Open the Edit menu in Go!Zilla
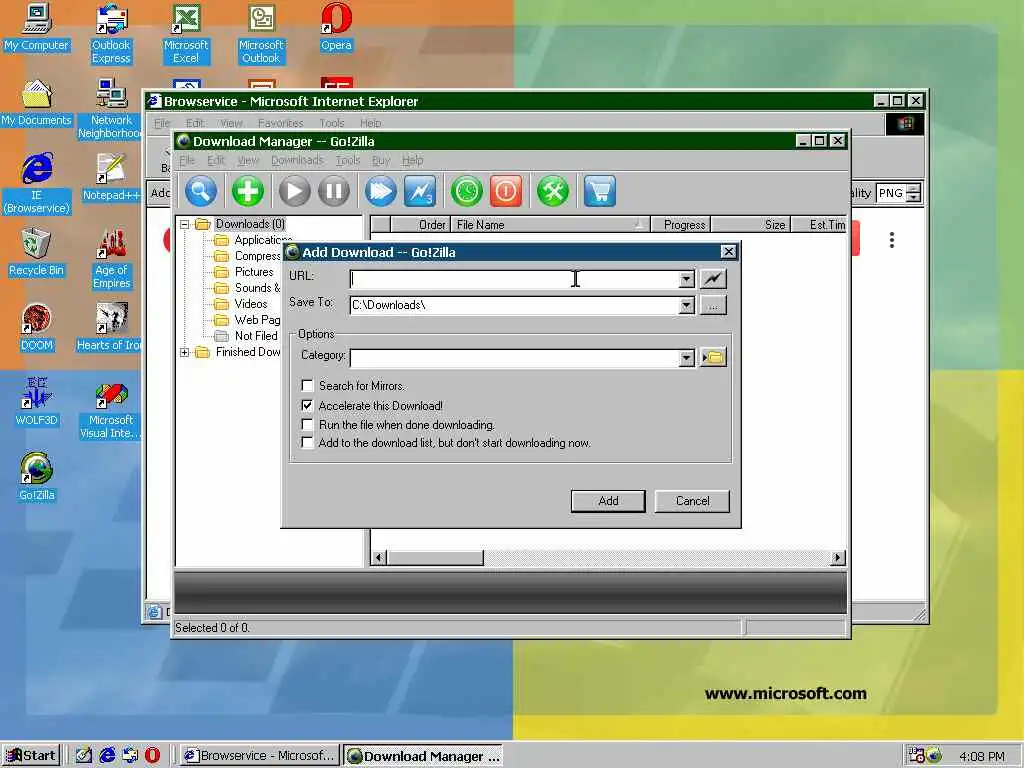1024x768 pixels. 216,160
